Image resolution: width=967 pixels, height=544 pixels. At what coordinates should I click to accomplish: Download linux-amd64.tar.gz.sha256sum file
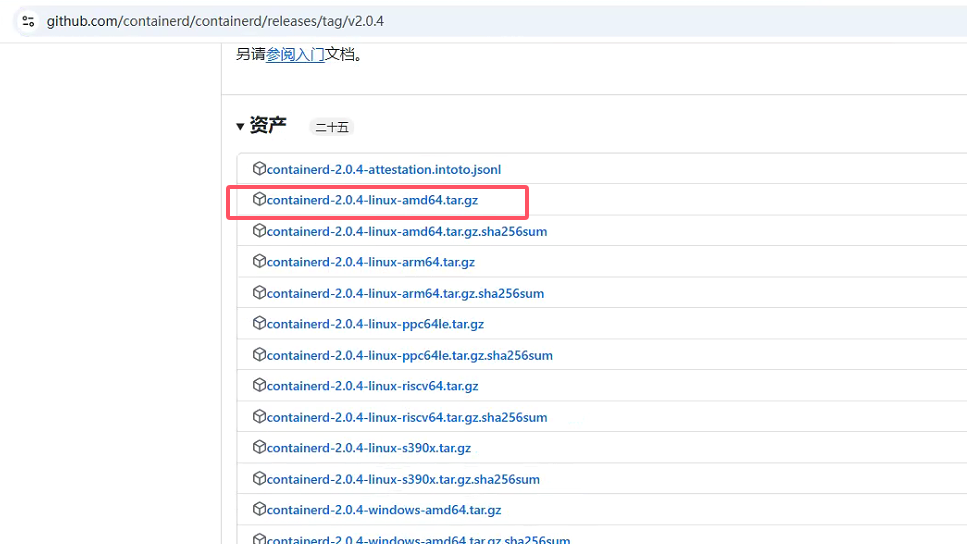click(406, 231)
